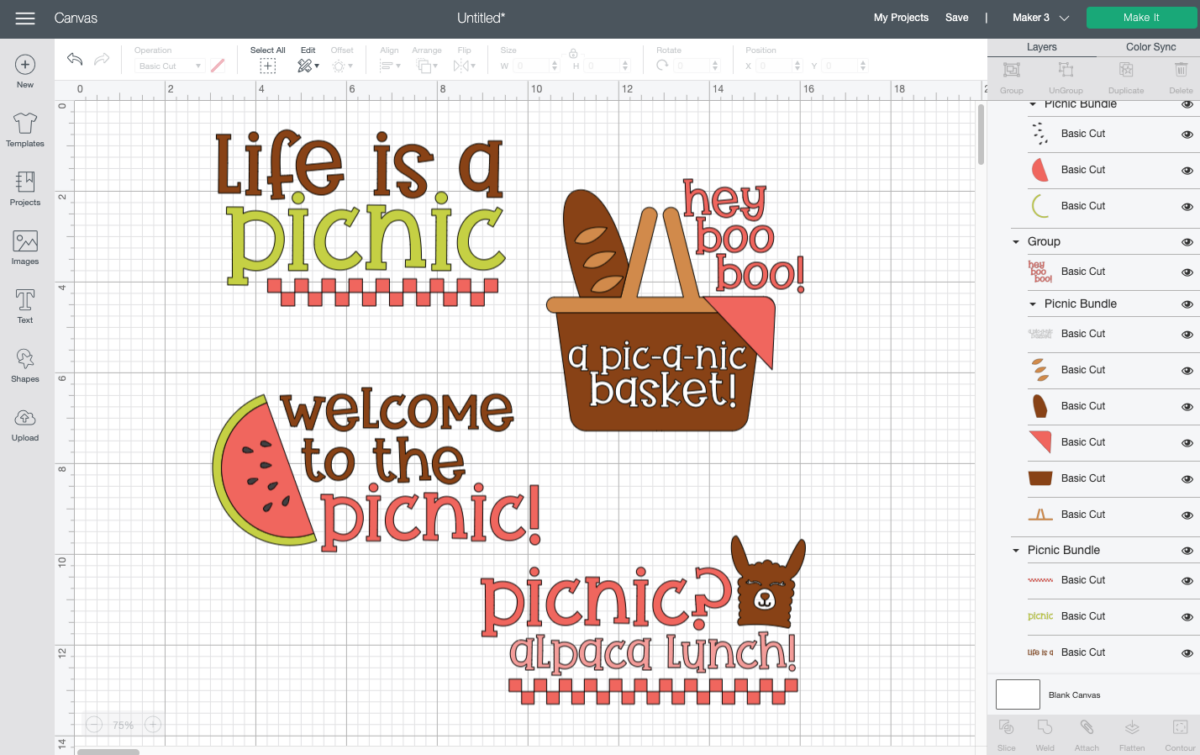
Task: Add Text to the canvas
Action: click(x=25, y=307)
